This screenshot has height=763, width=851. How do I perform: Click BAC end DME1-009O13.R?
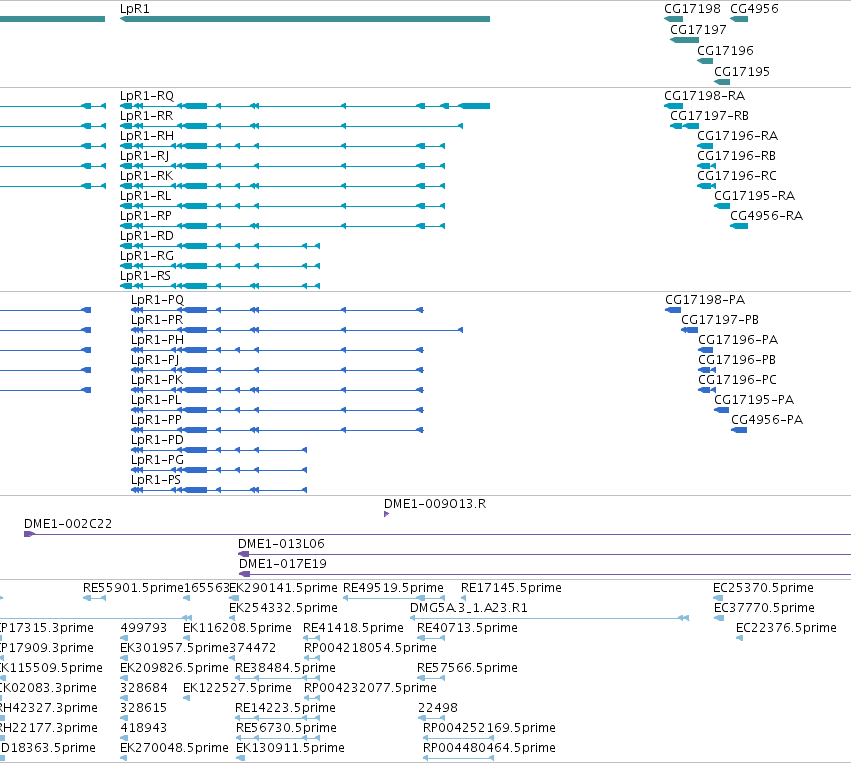(x=386, y=514)
